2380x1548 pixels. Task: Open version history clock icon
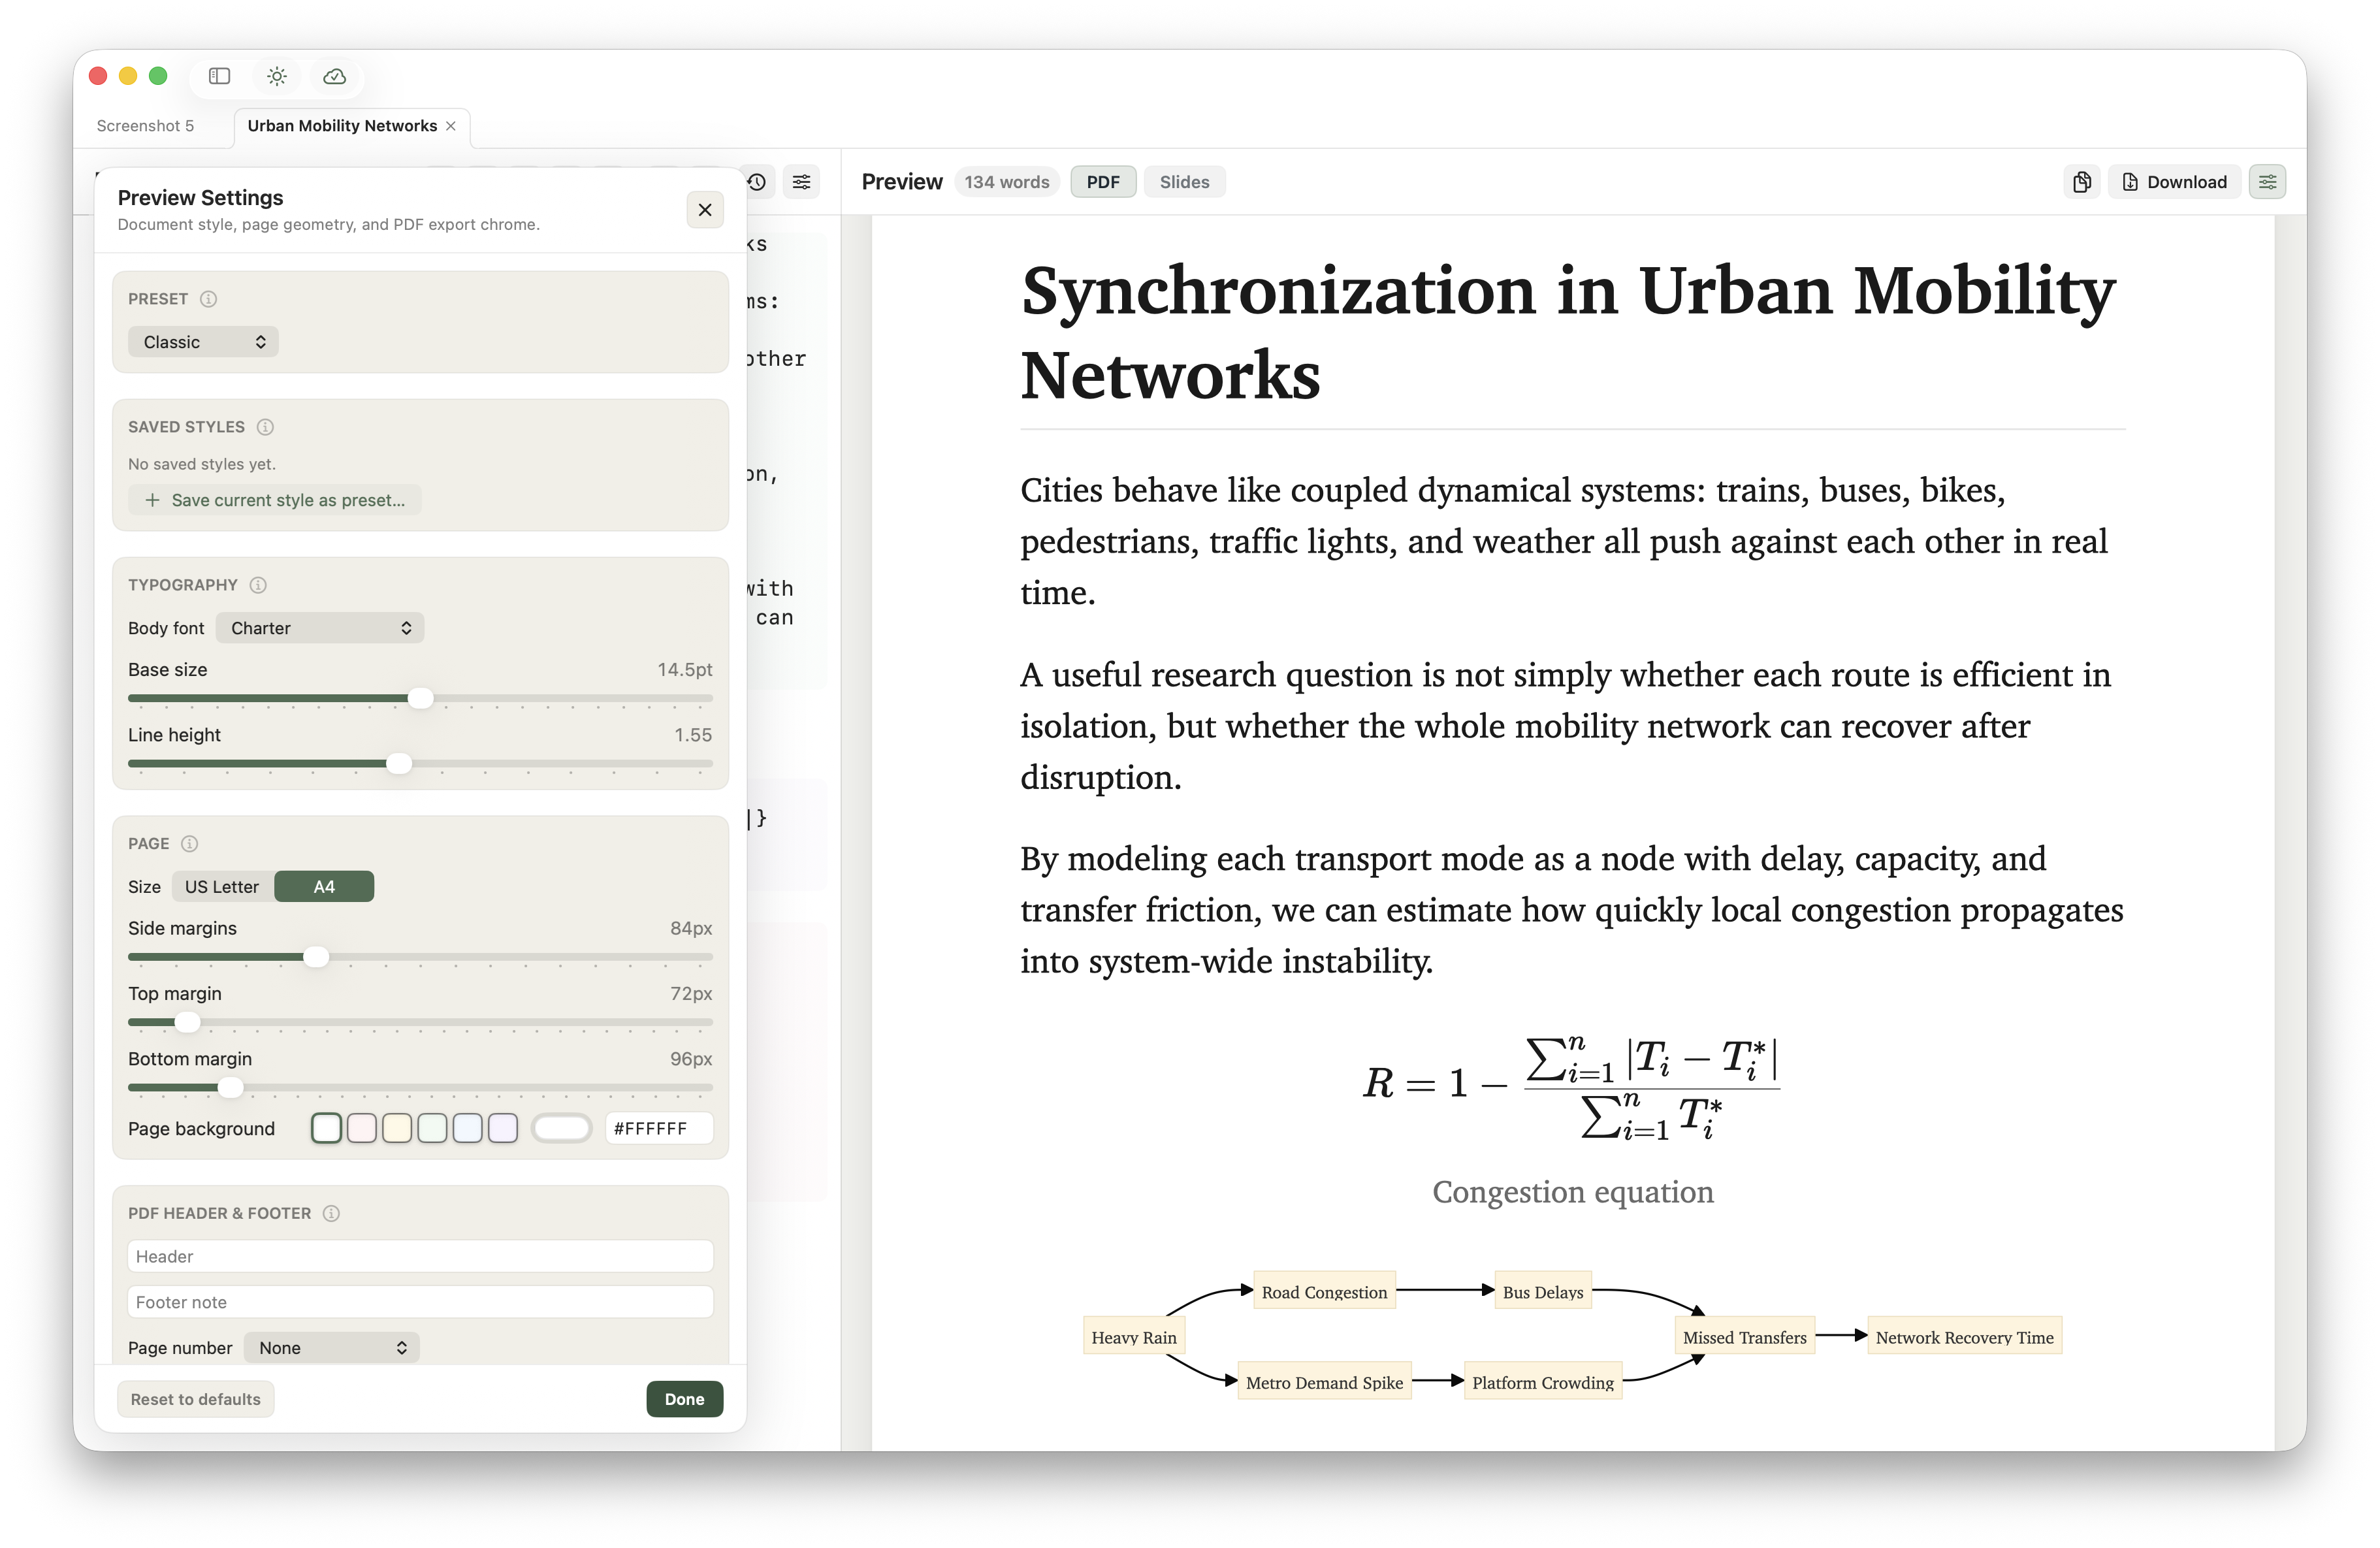coord(758,182)
